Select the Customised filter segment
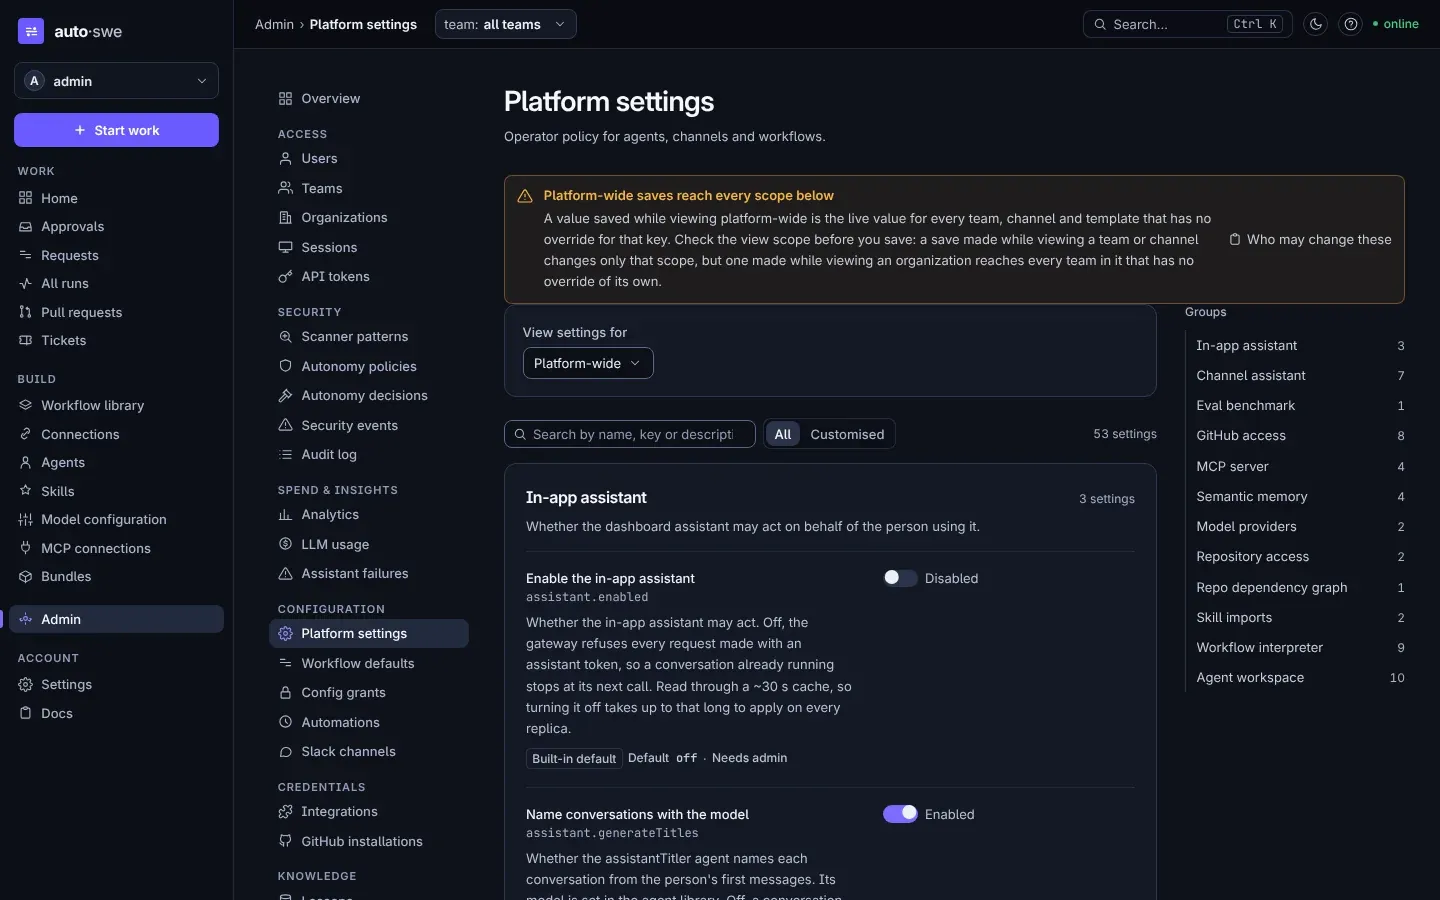Image resolution: width=1440 pixels, height=900 pixels. point(847,434)
